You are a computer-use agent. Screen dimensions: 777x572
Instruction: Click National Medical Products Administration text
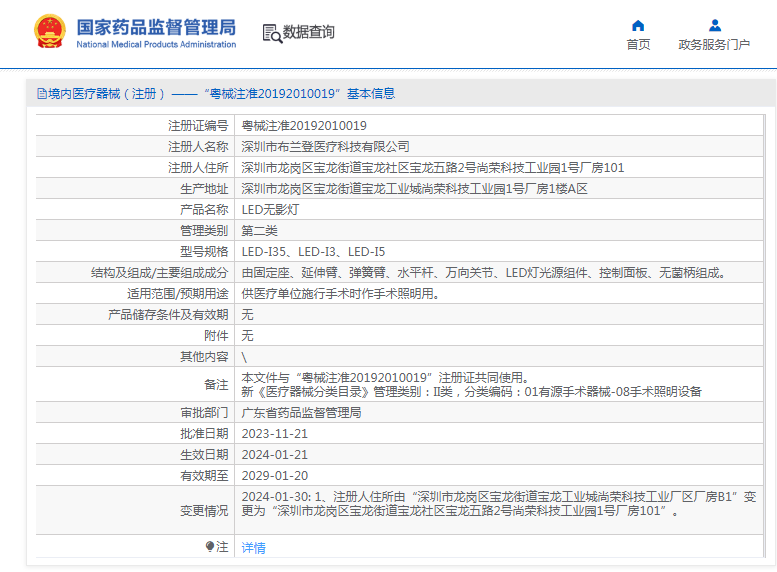pyautogui.click(x=156, y=44)
